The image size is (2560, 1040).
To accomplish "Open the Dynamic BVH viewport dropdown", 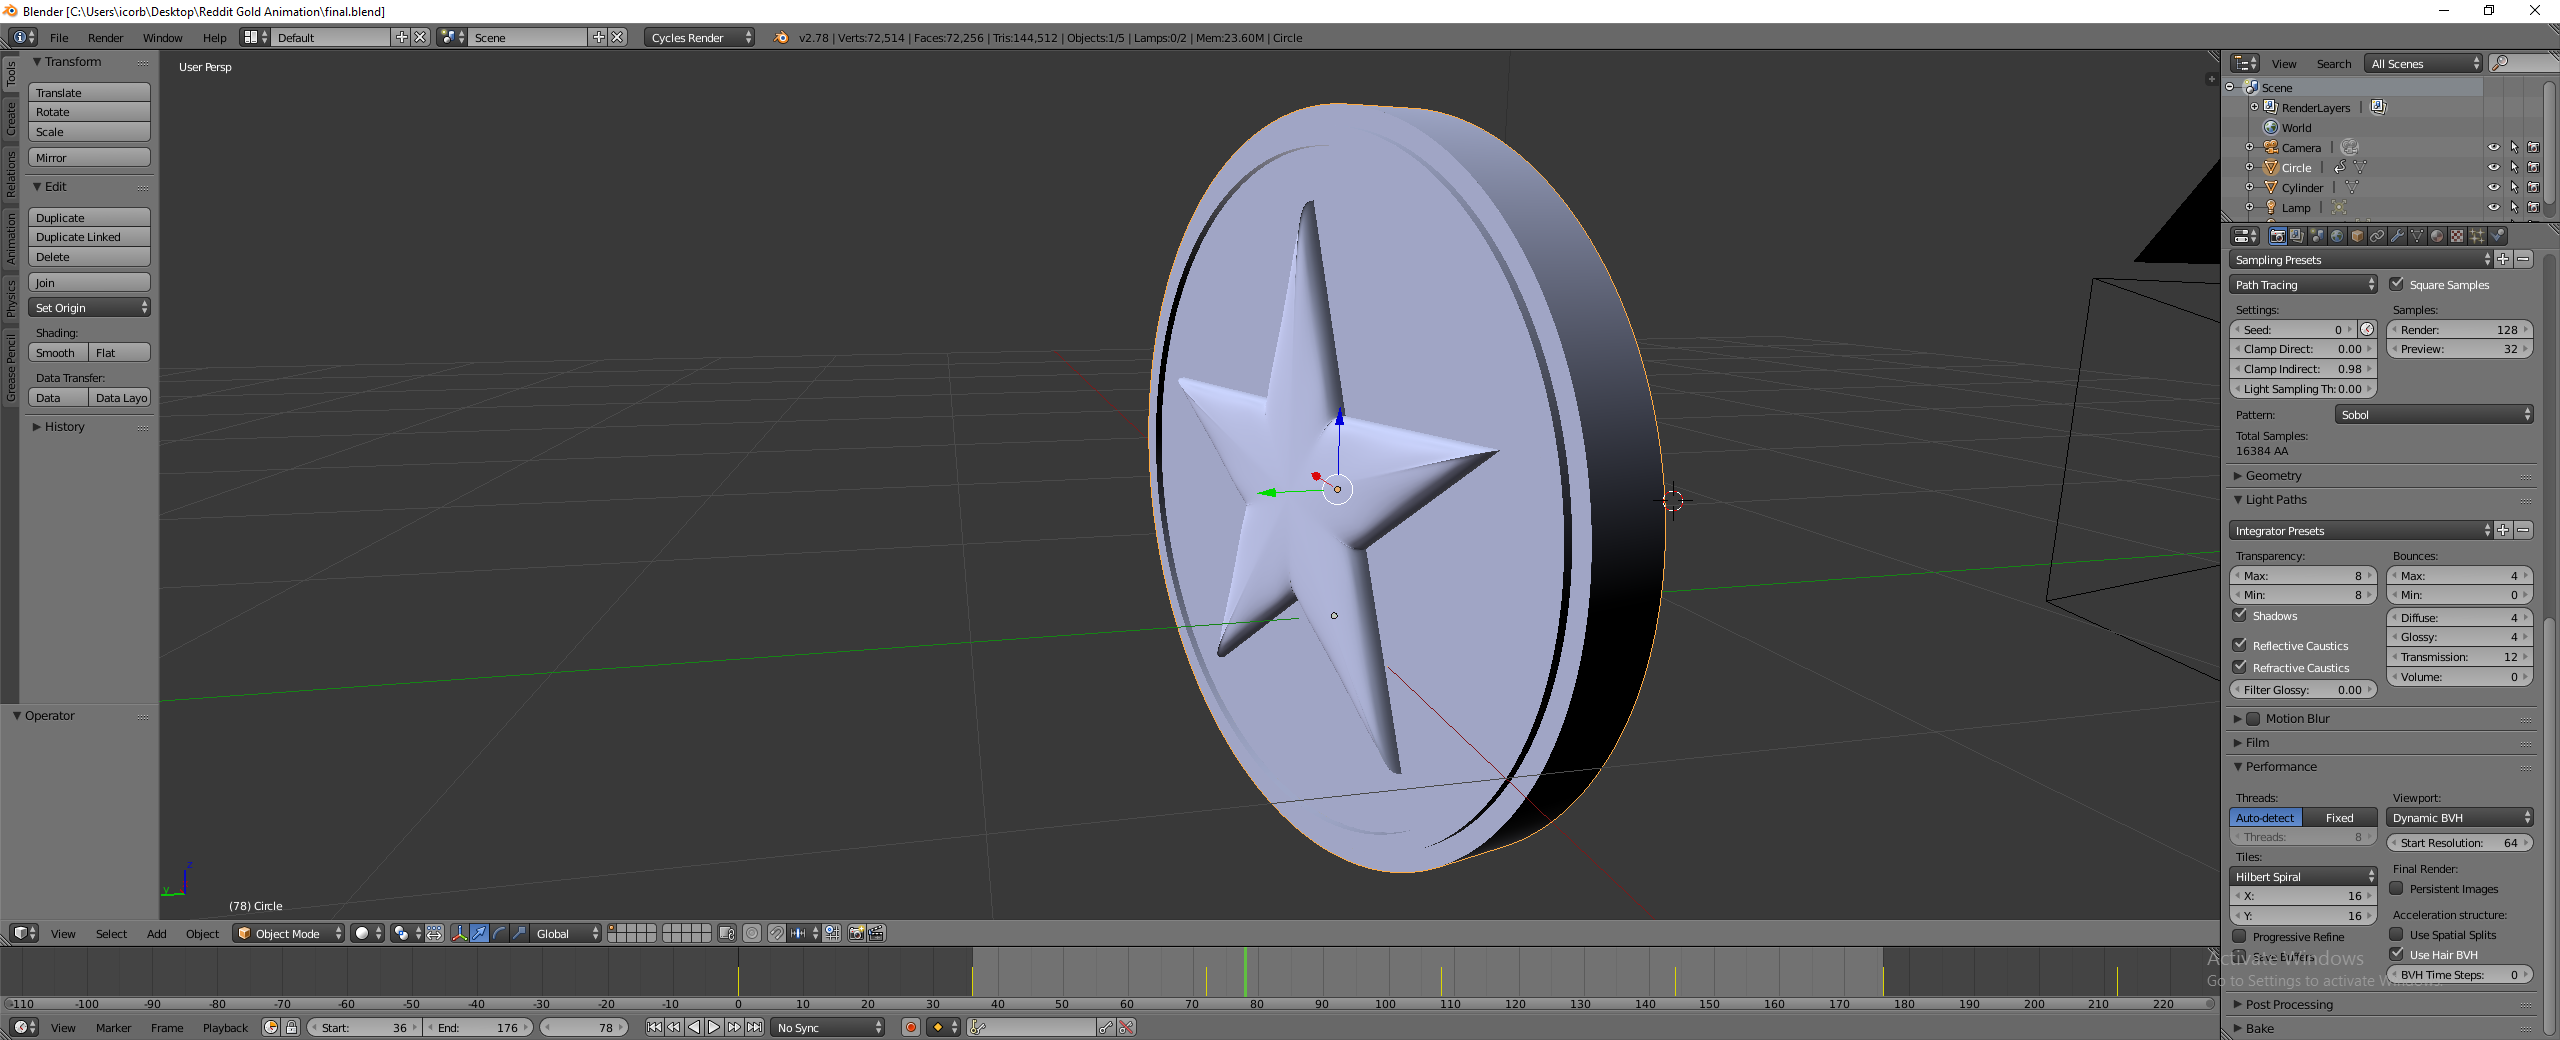I will point(2460,818).
